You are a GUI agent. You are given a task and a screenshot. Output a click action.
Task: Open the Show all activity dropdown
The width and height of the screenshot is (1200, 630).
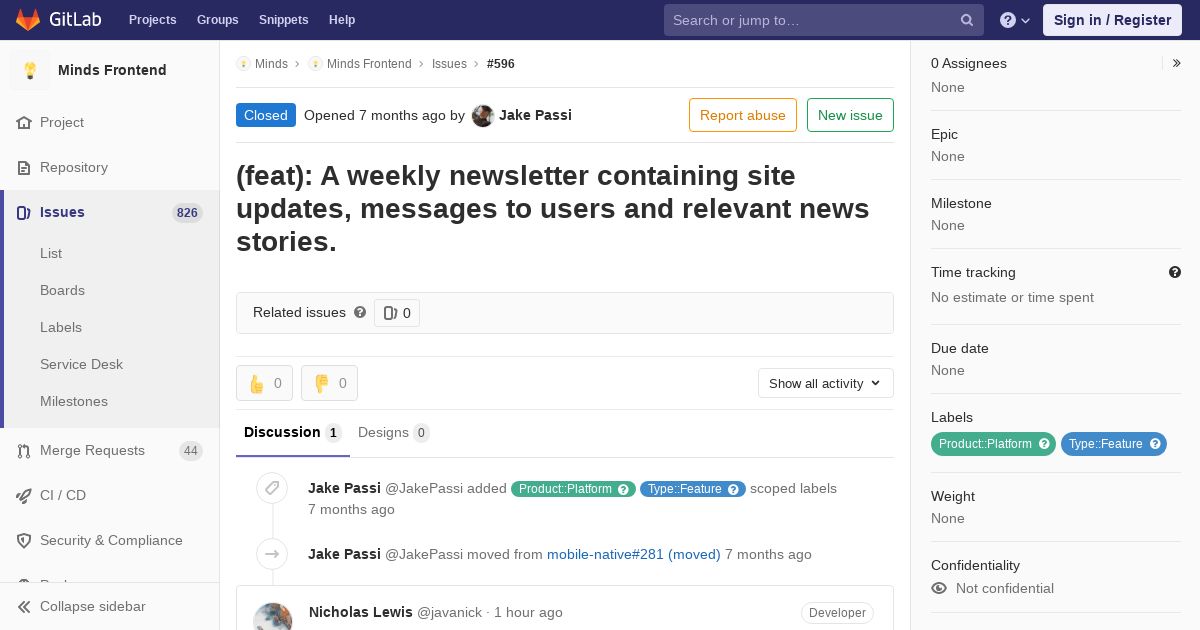tap(825, 383)
